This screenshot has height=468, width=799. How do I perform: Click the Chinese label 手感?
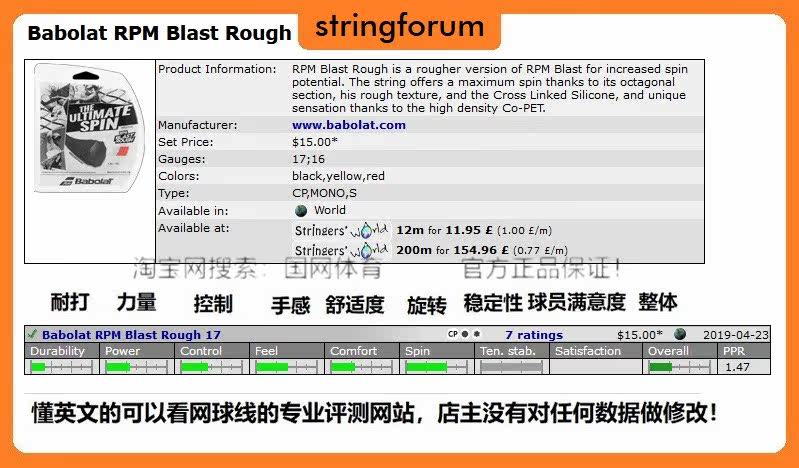290,306
